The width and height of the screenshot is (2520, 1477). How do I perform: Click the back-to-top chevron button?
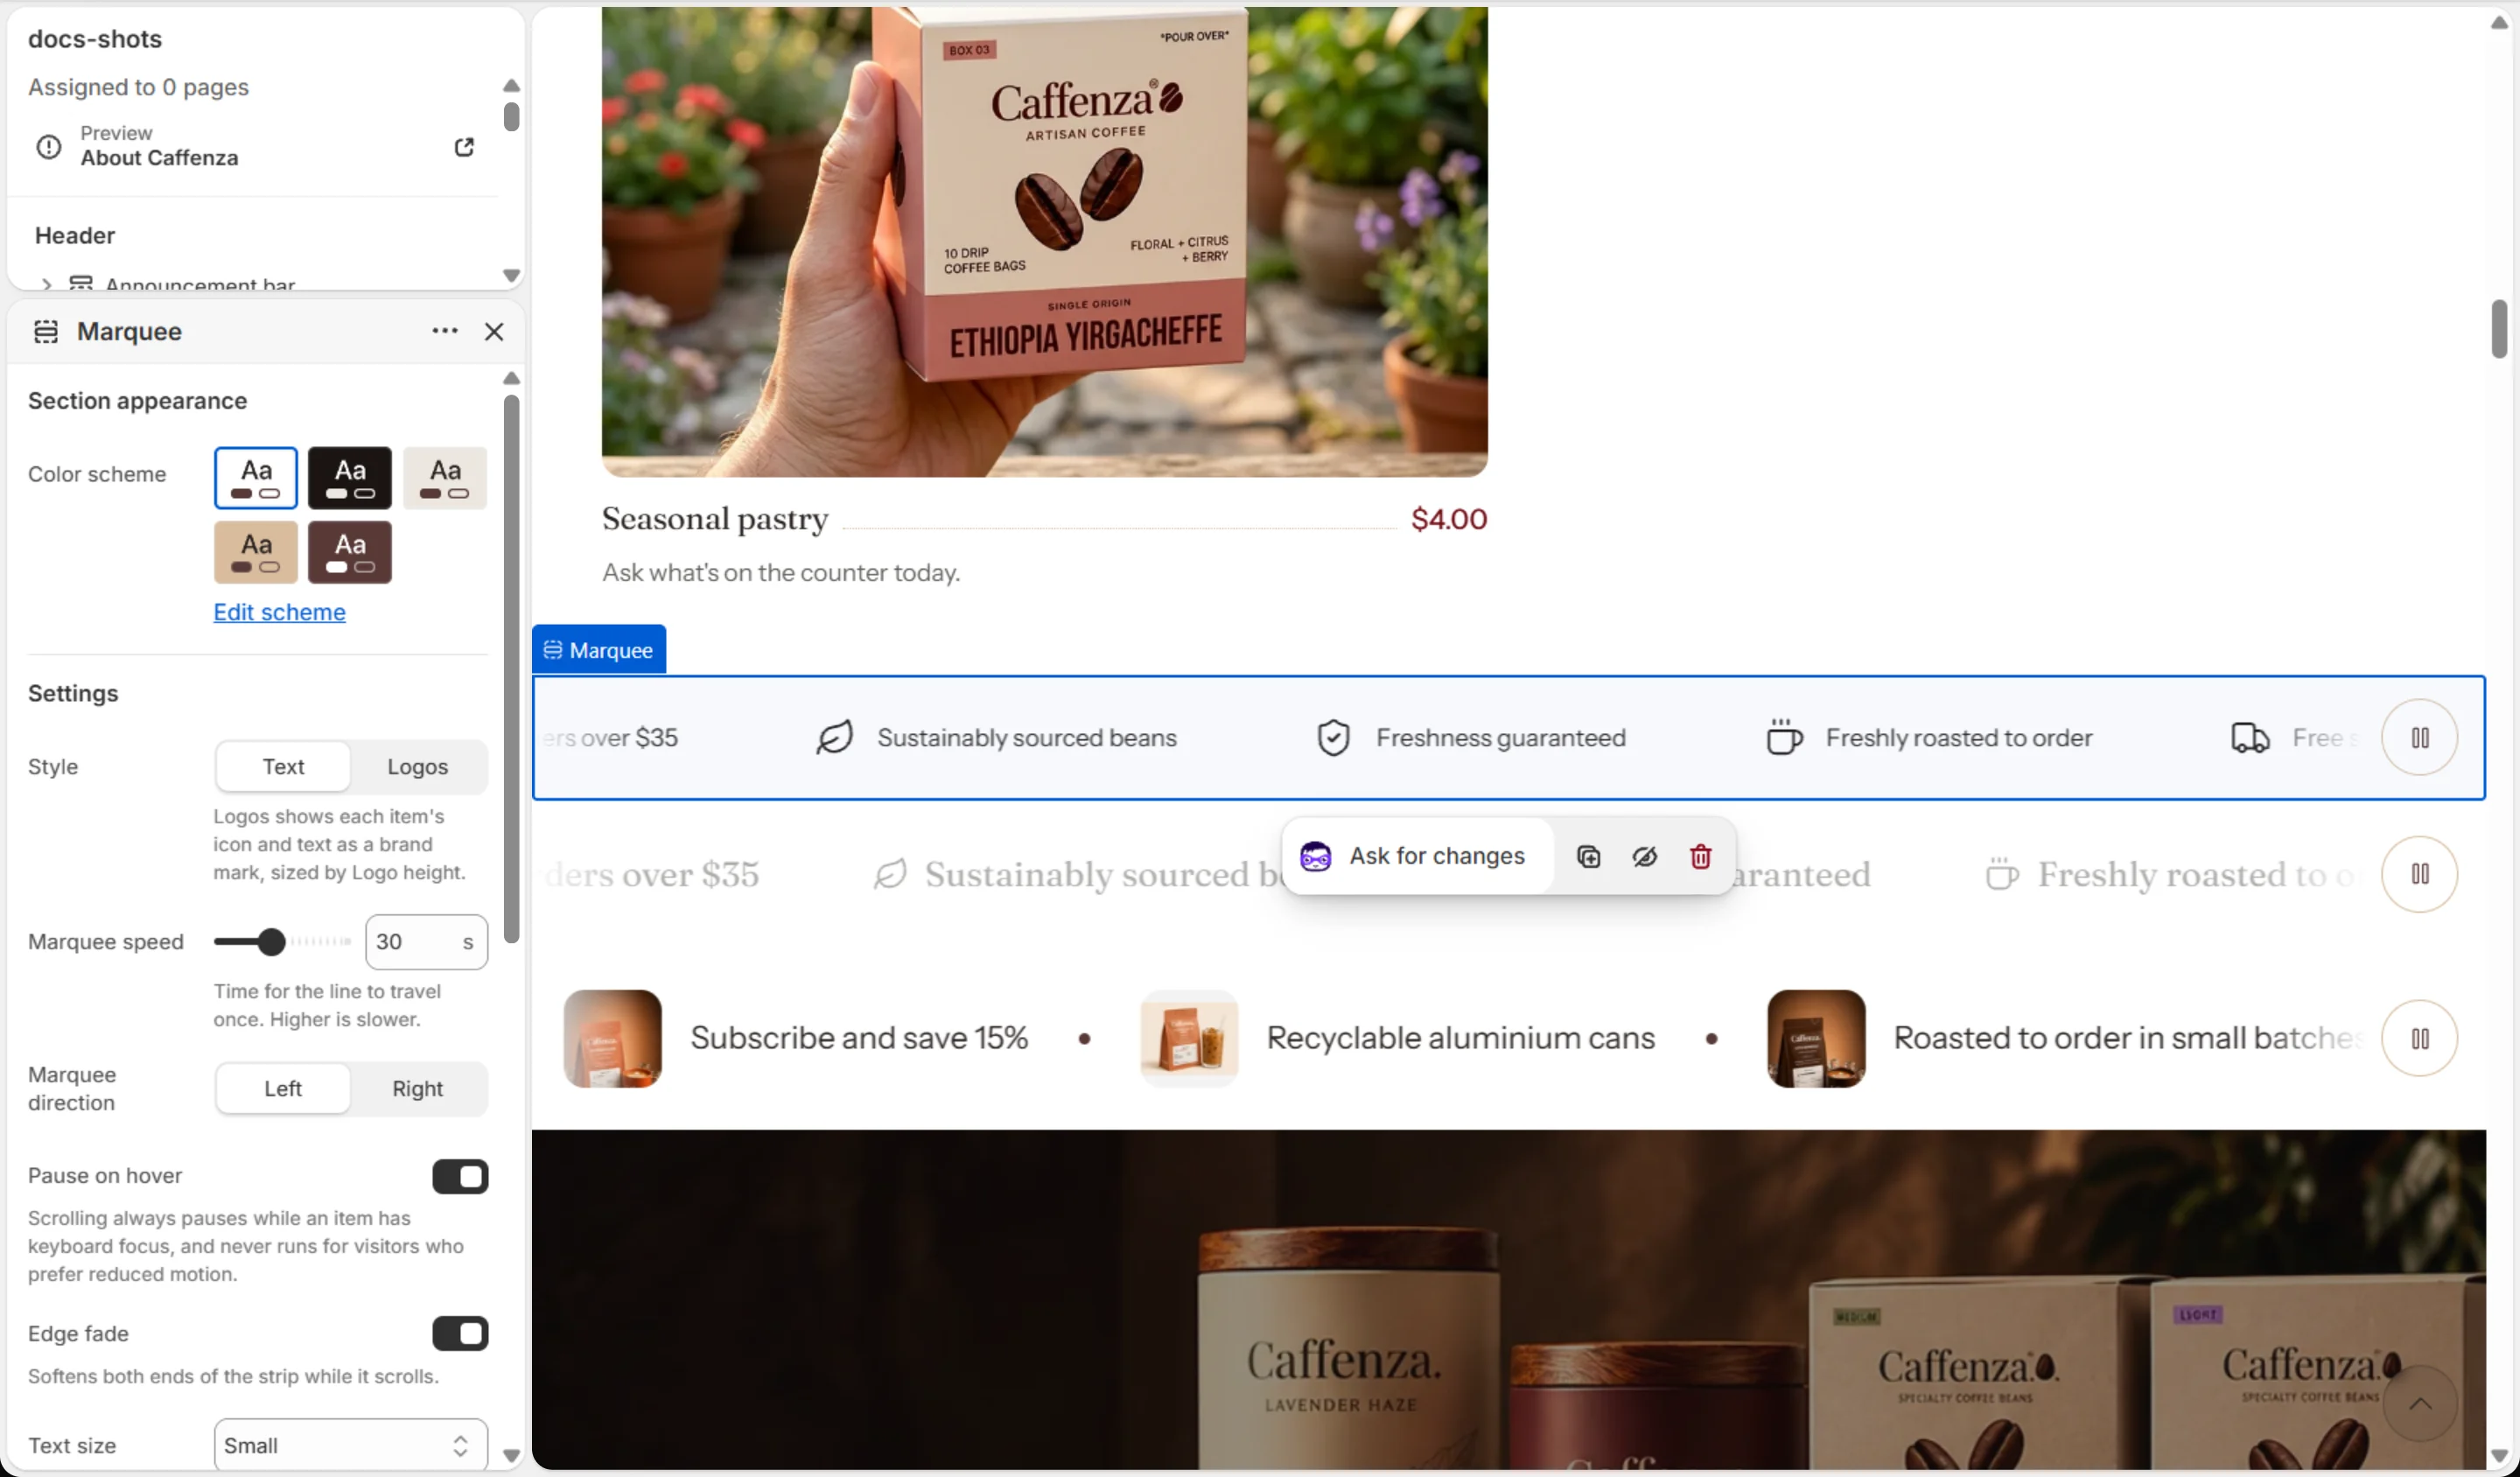2419,1404
